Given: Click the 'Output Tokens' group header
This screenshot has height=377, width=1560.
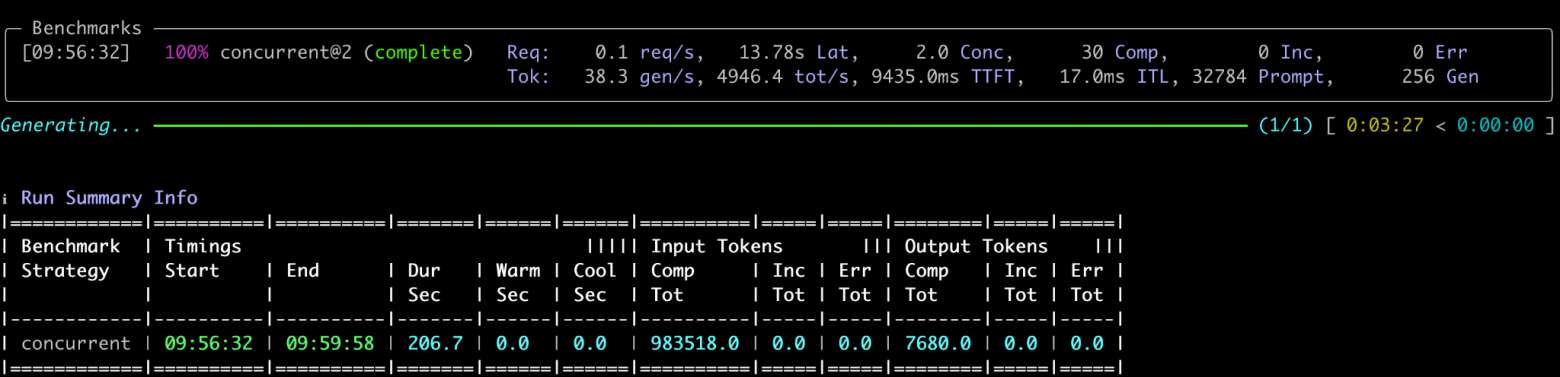Looking at the screenshot, I should 976,246.
